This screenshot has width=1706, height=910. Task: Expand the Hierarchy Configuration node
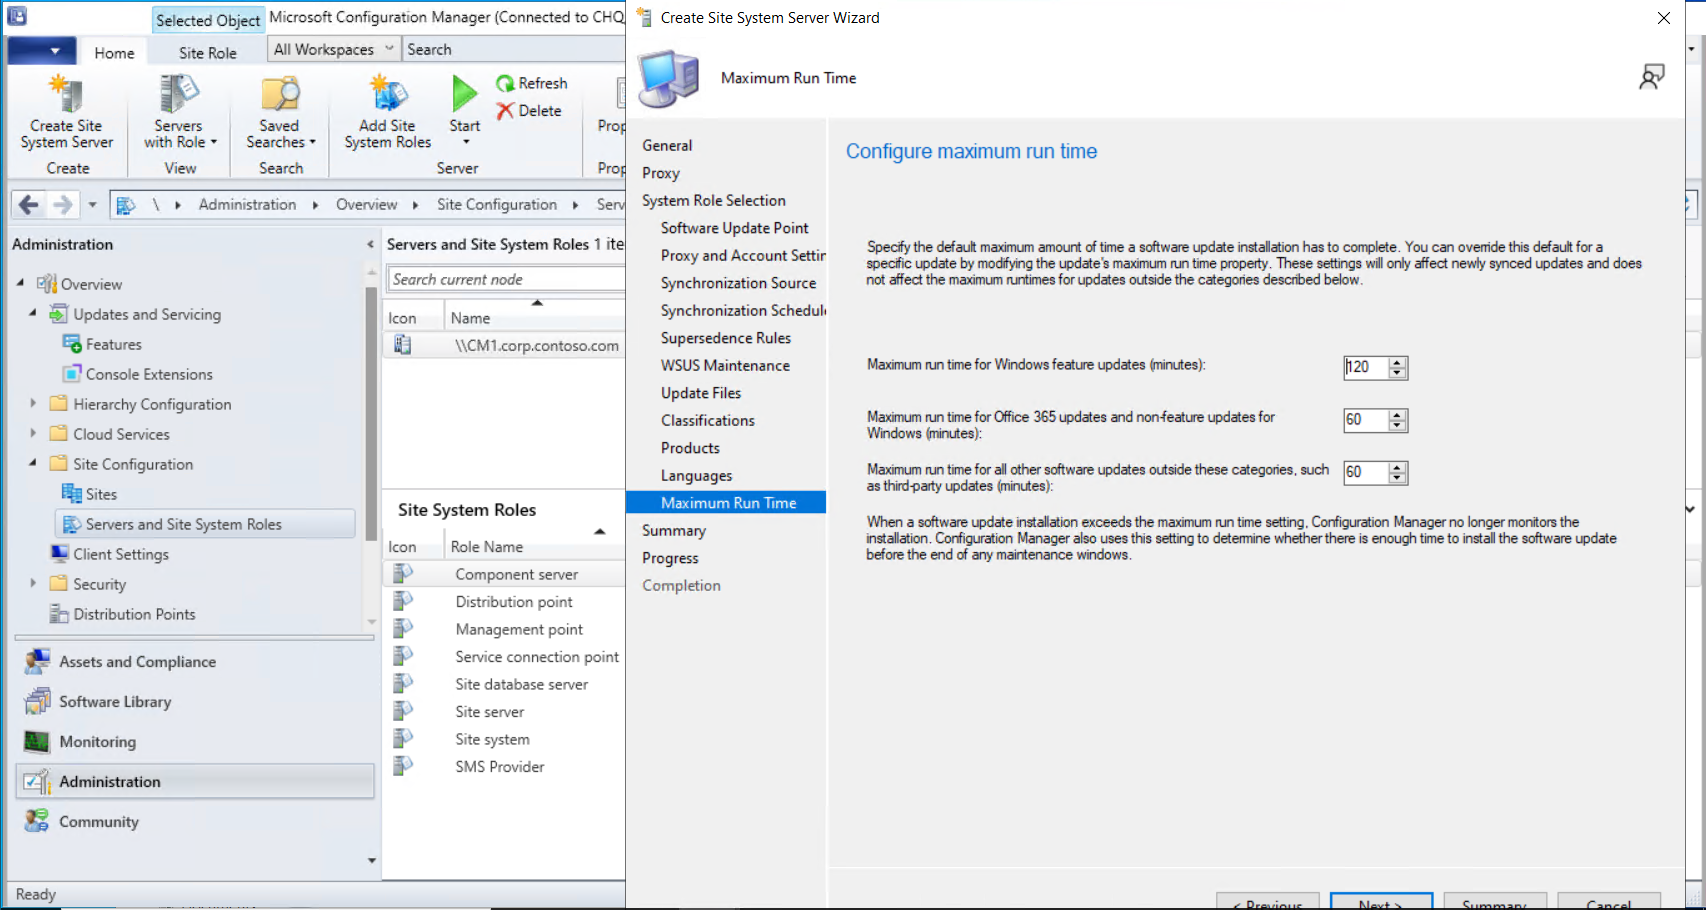coord(33,403)
